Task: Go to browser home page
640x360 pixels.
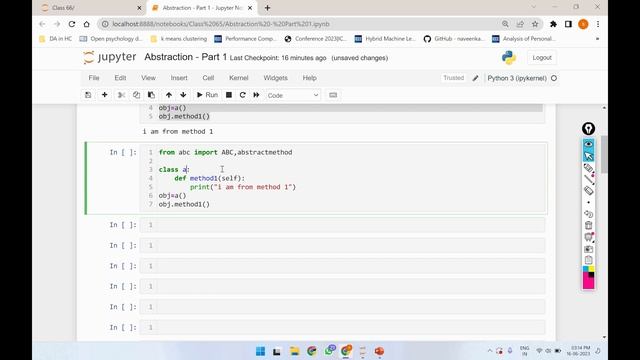Action: (x=87, y=24)
